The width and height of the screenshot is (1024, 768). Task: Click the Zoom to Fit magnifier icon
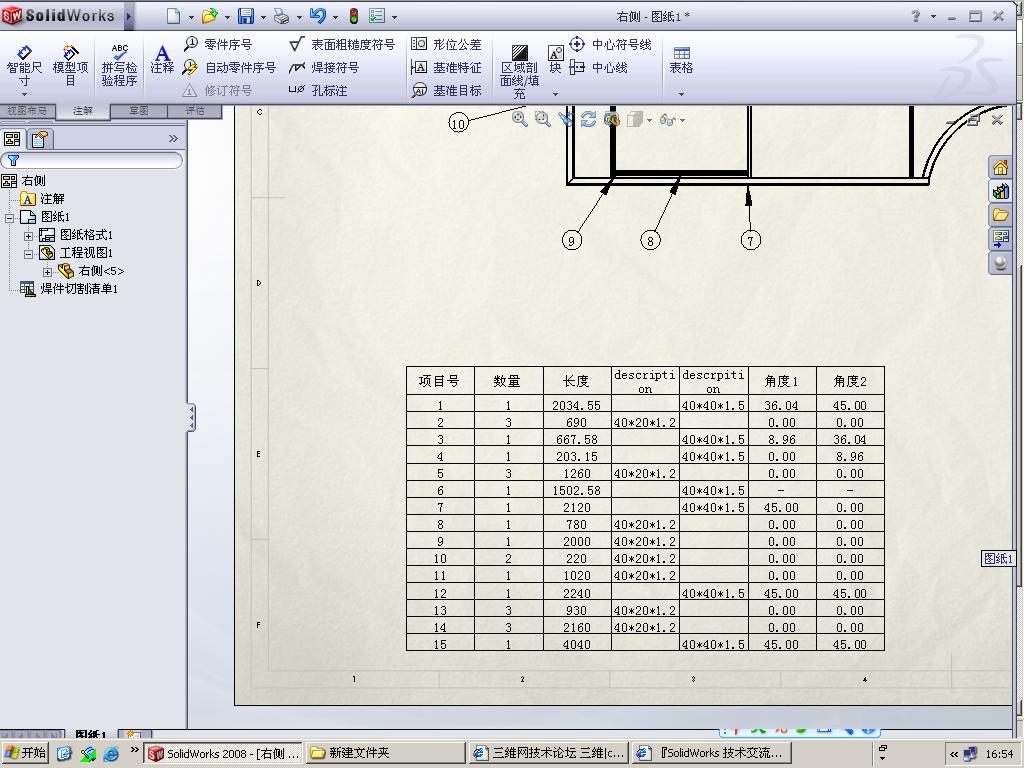tap(520, 120)
